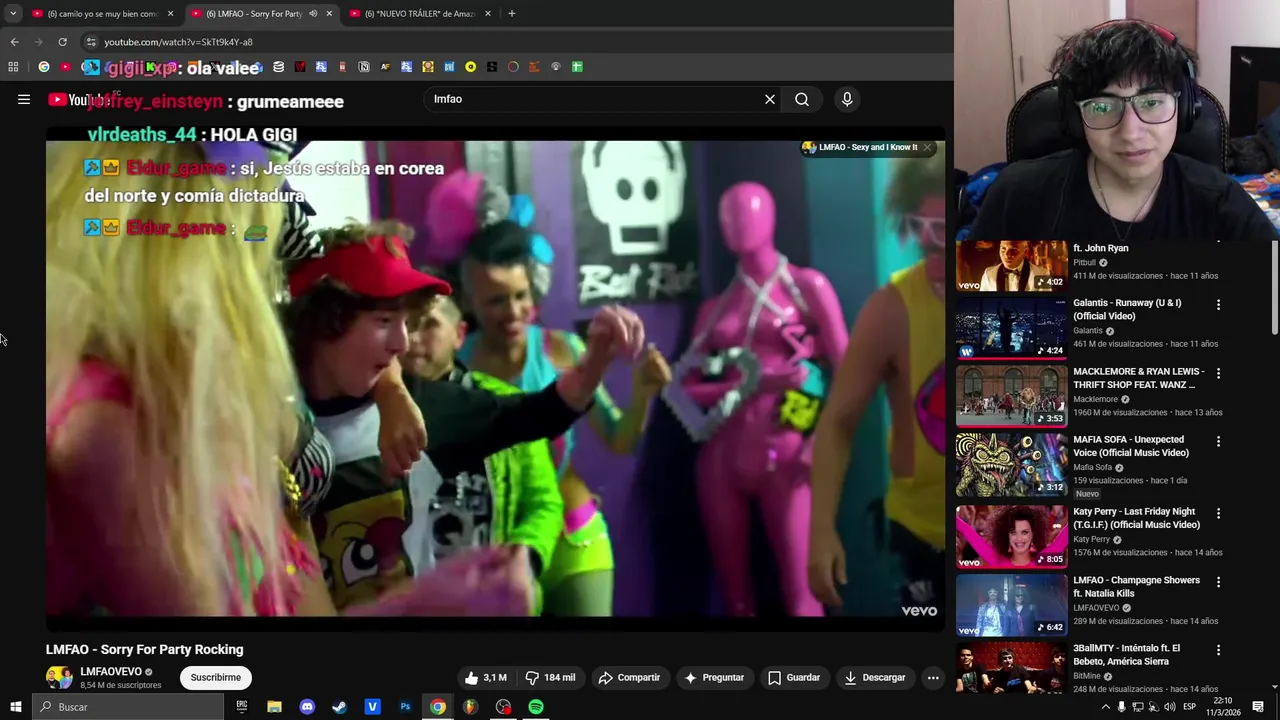Click the Guardar button
The height and width of the screenshot is (720, 1280).
coord(794,677)
